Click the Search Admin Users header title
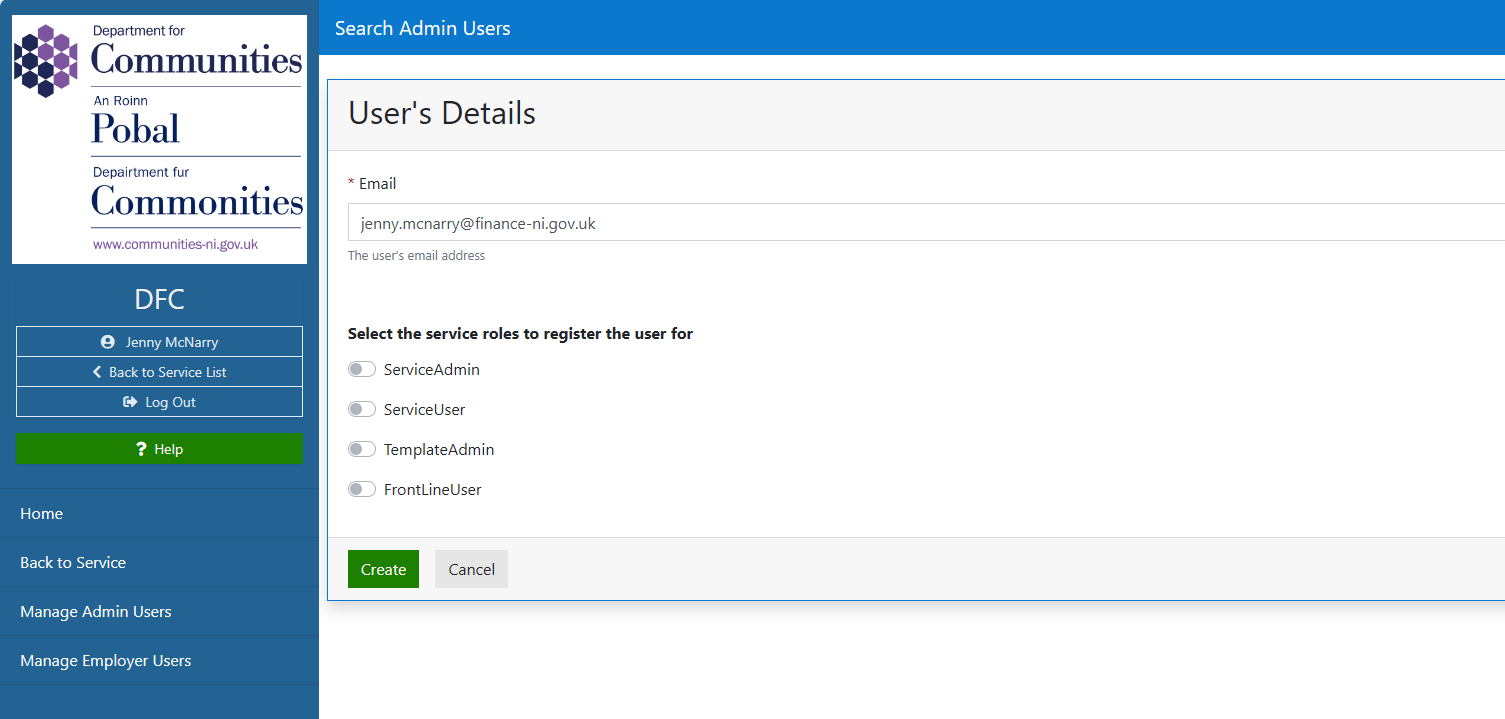 [423, 28]
